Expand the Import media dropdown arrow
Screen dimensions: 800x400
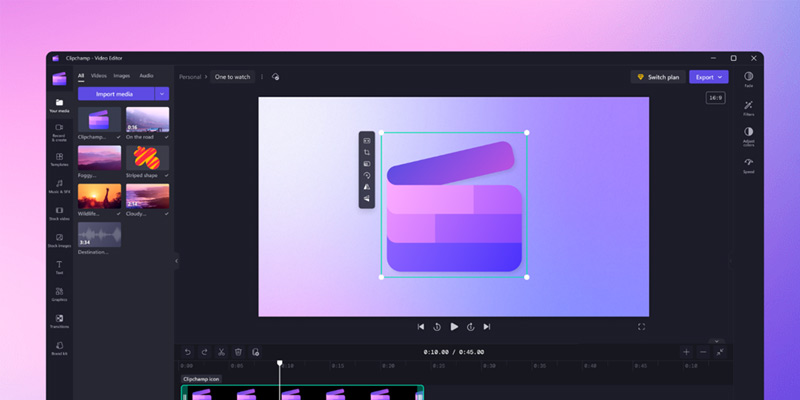162,94
